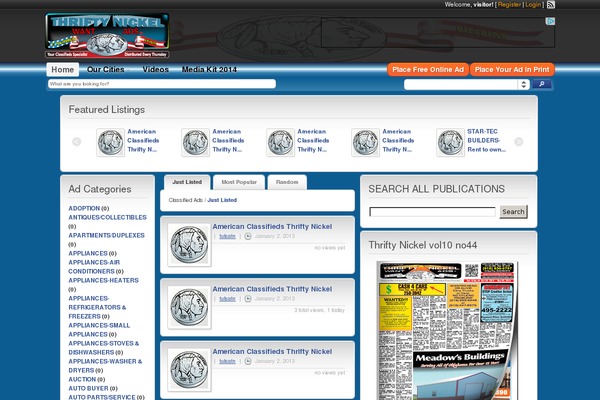This screenshot has width=600, height=400.
Task: Switch to the Random tab
Action: 287,182
